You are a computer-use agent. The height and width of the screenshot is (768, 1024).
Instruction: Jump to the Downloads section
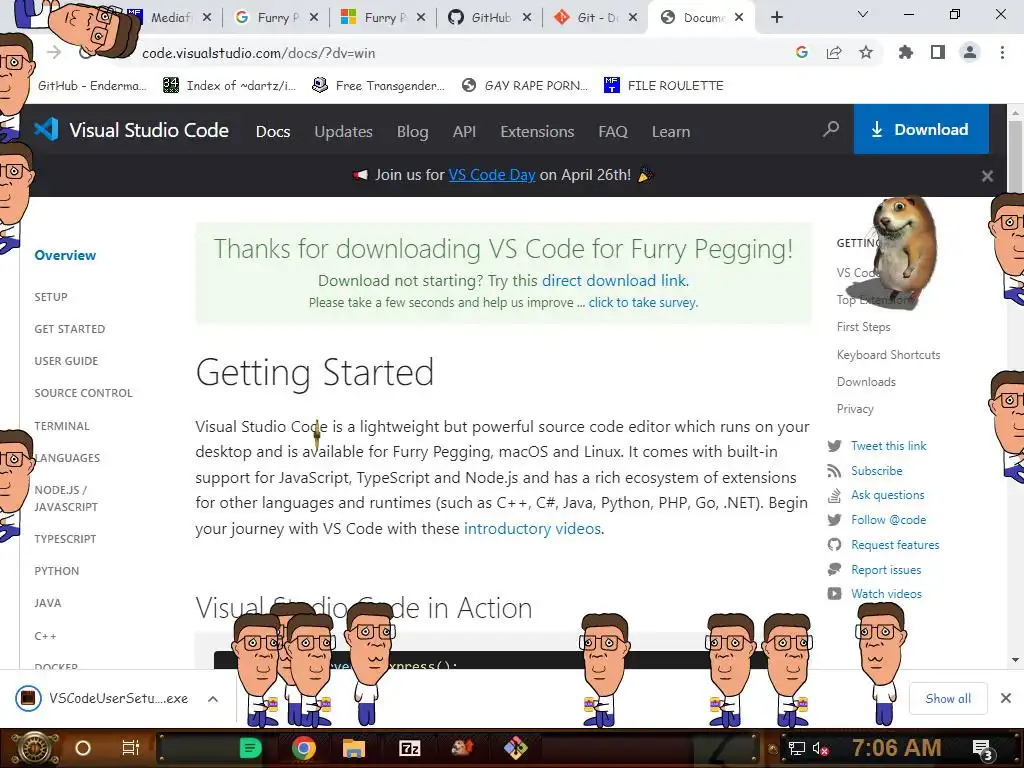click(866, 382)
